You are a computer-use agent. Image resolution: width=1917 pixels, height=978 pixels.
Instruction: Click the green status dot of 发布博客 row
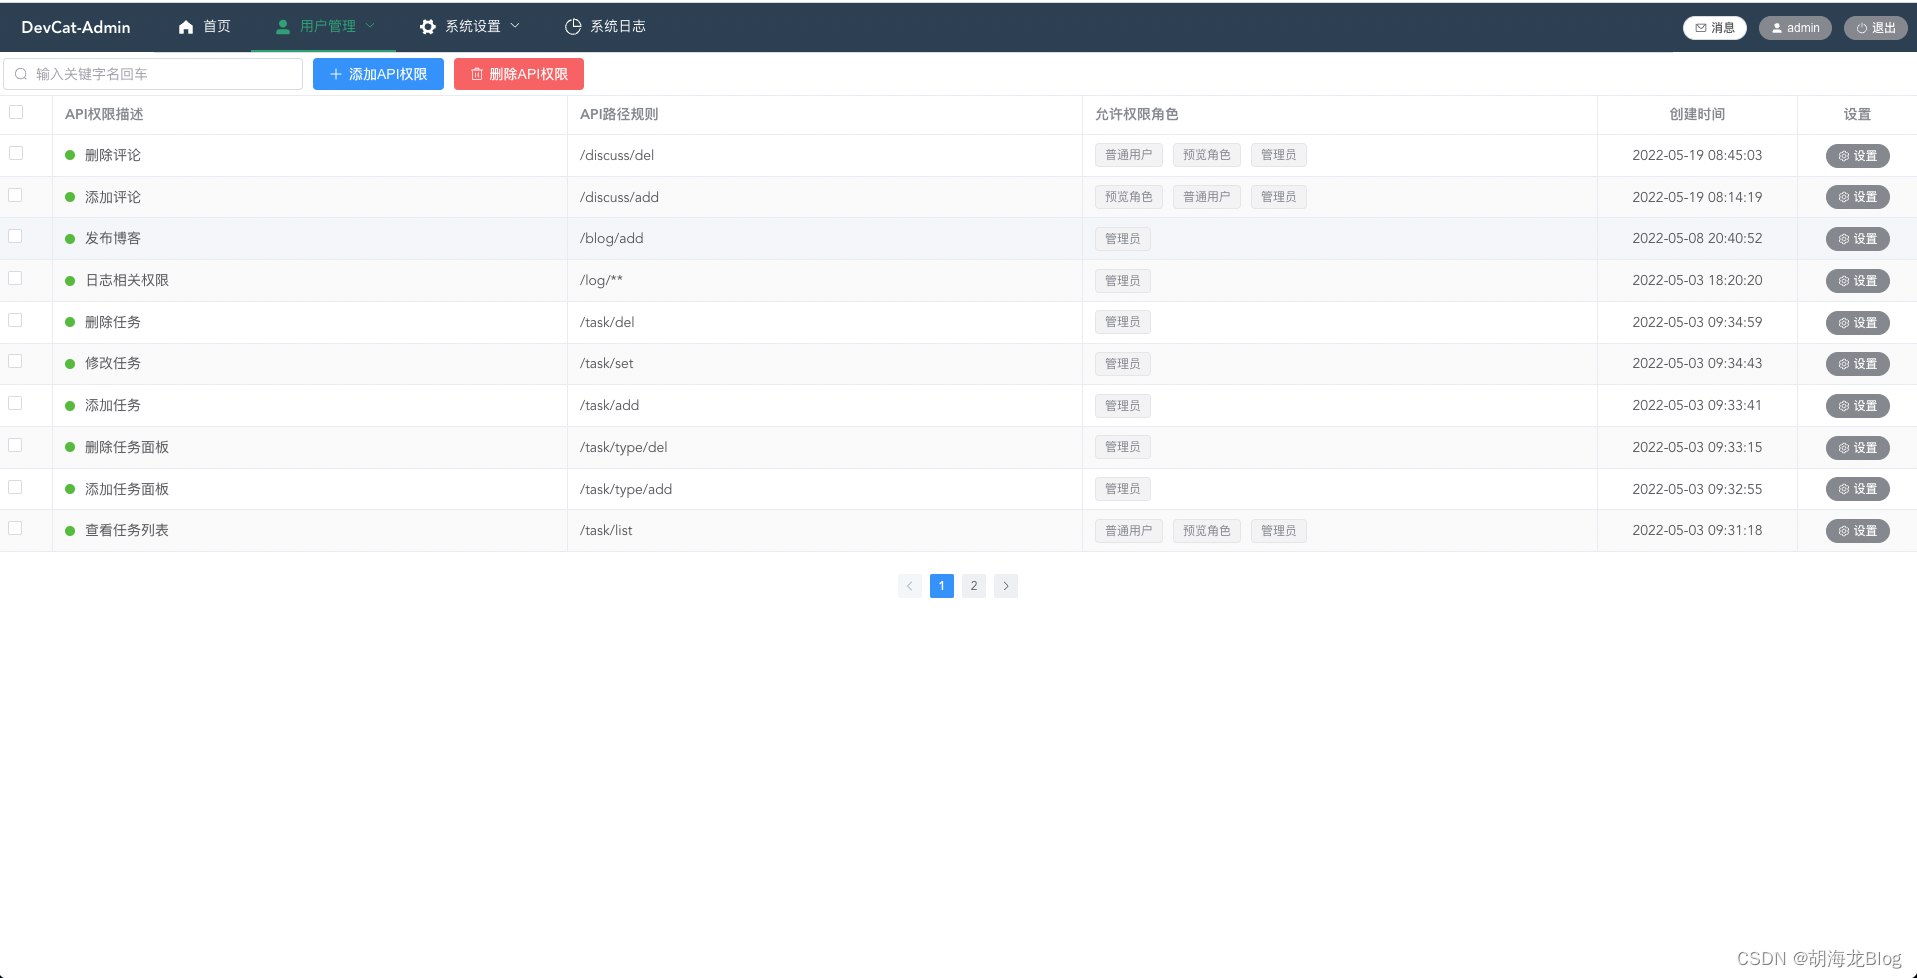[70, 239]
